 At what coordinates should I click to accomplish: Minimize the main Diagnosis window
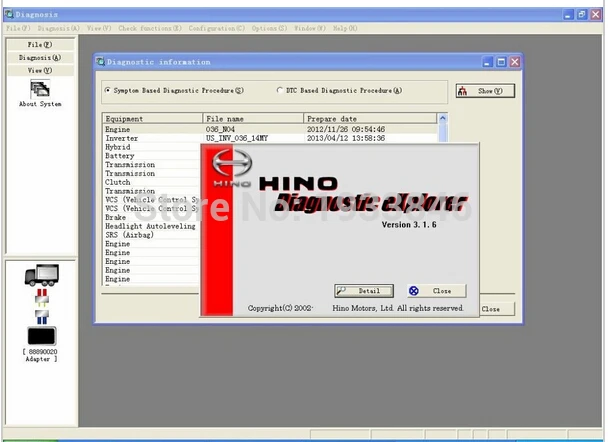coord(568,15)
